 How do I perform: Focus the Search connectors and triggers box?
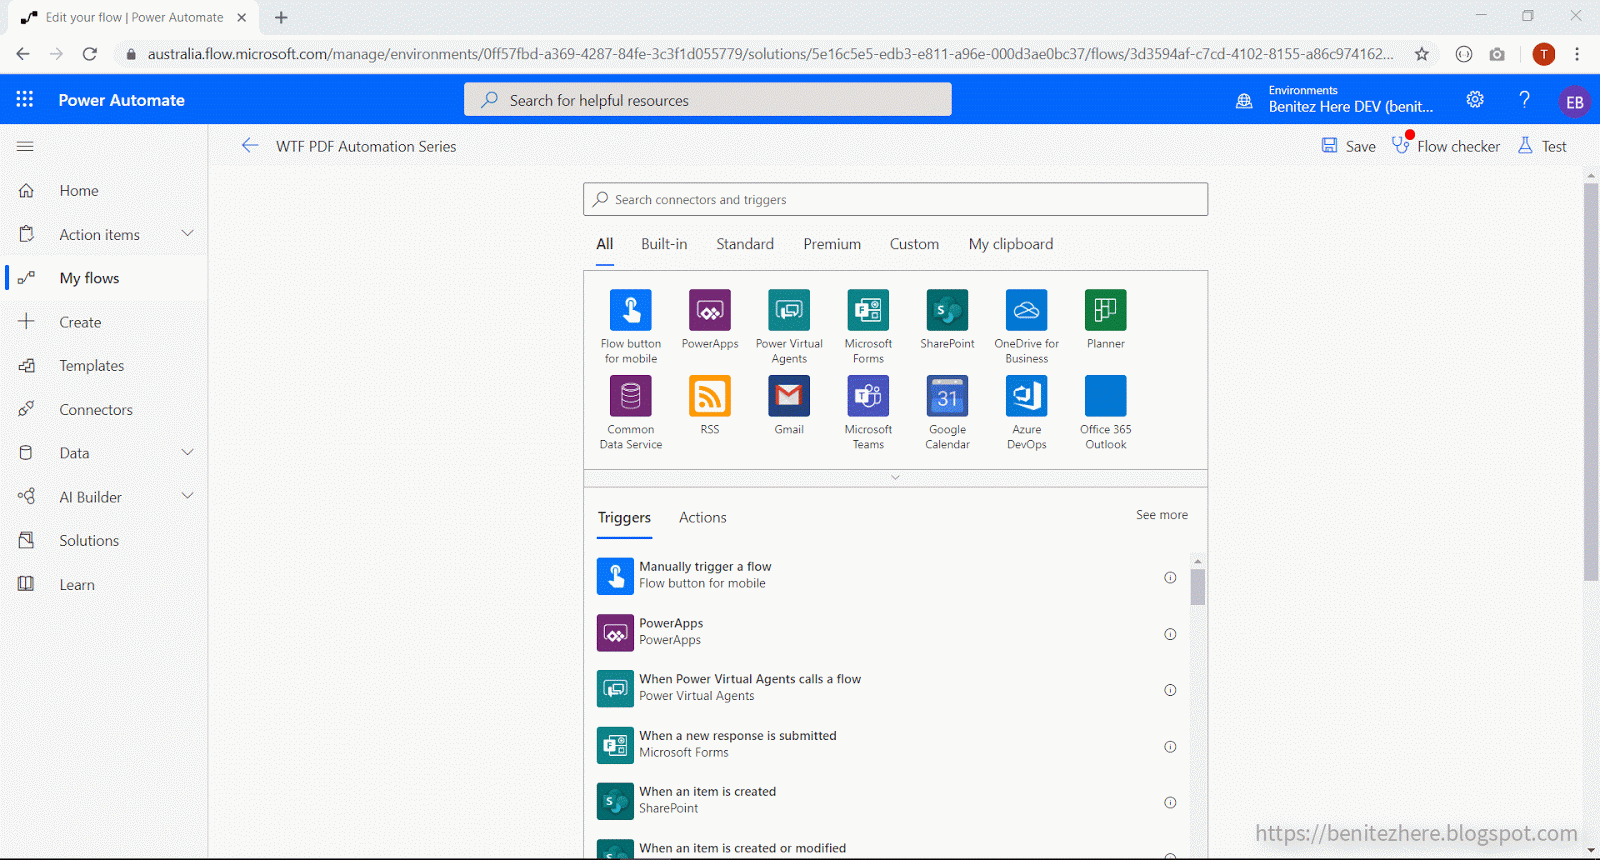[895, 199]
